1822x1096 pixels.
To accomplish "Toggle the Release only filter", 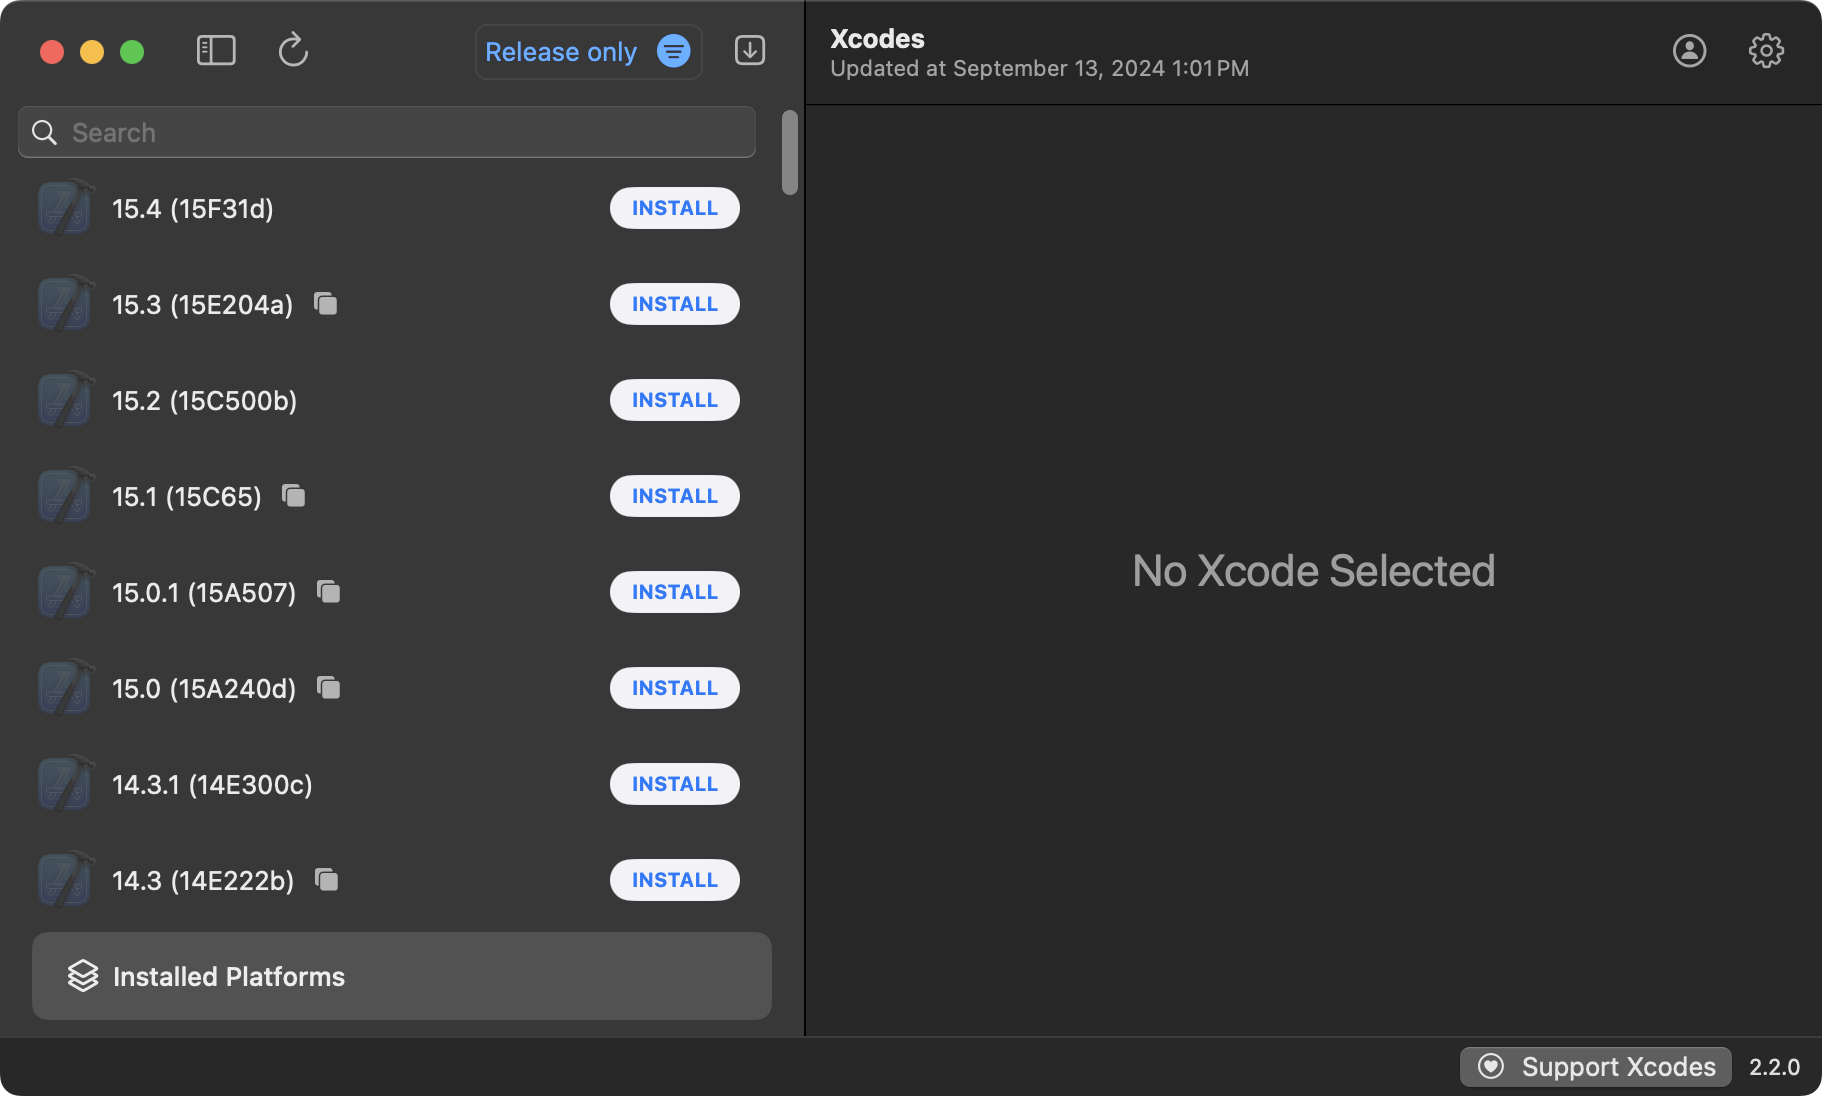I will click(588, 52).
